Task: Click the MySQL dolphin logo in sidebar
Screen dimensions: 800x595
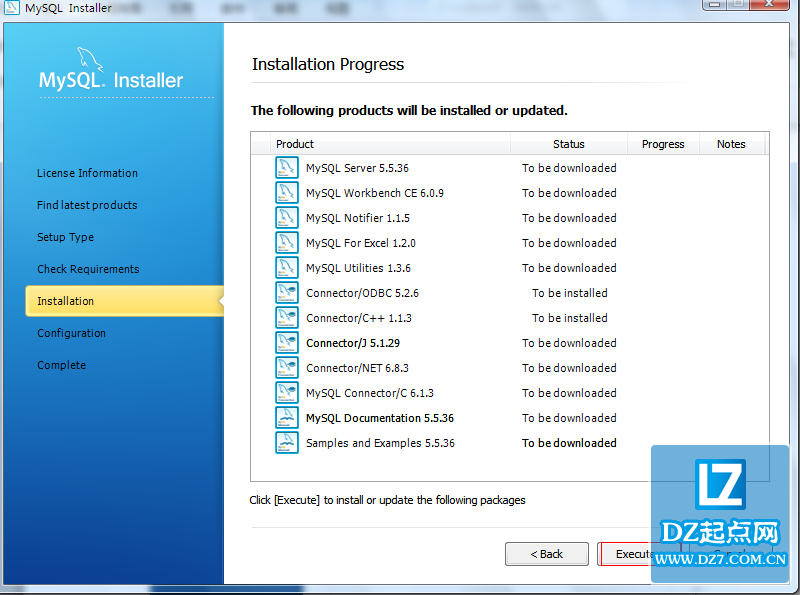Action: click(90, 59)
